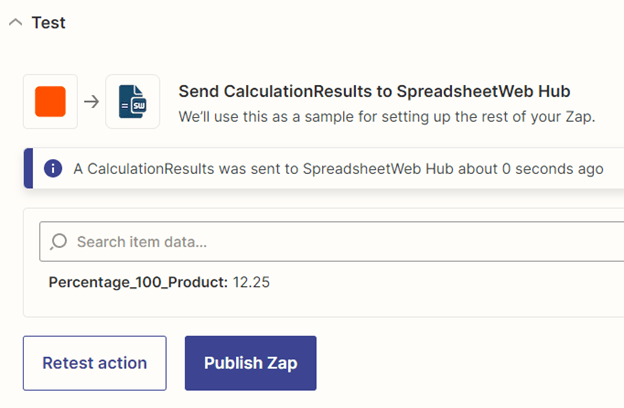Image resolution: width=624 pixels, height=408 pixels.
Task: Click the info icon in the notification banner
Action: point(53,168)
